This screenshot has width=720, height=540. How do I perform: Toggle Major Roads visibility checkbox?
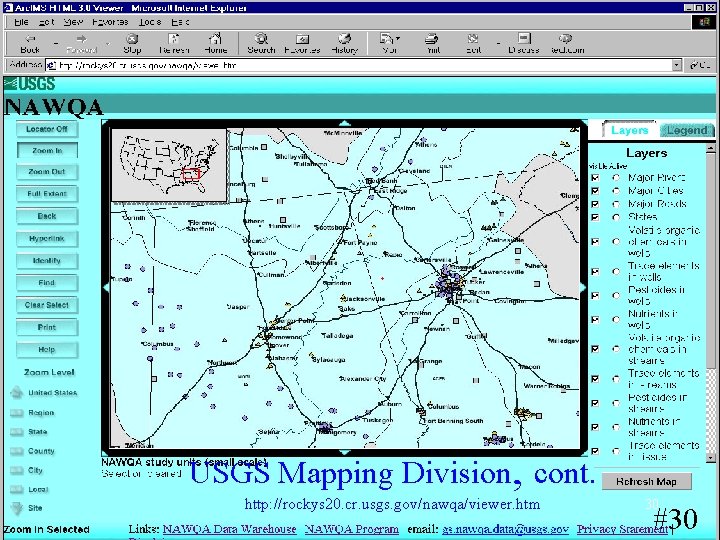coord(595,204)
